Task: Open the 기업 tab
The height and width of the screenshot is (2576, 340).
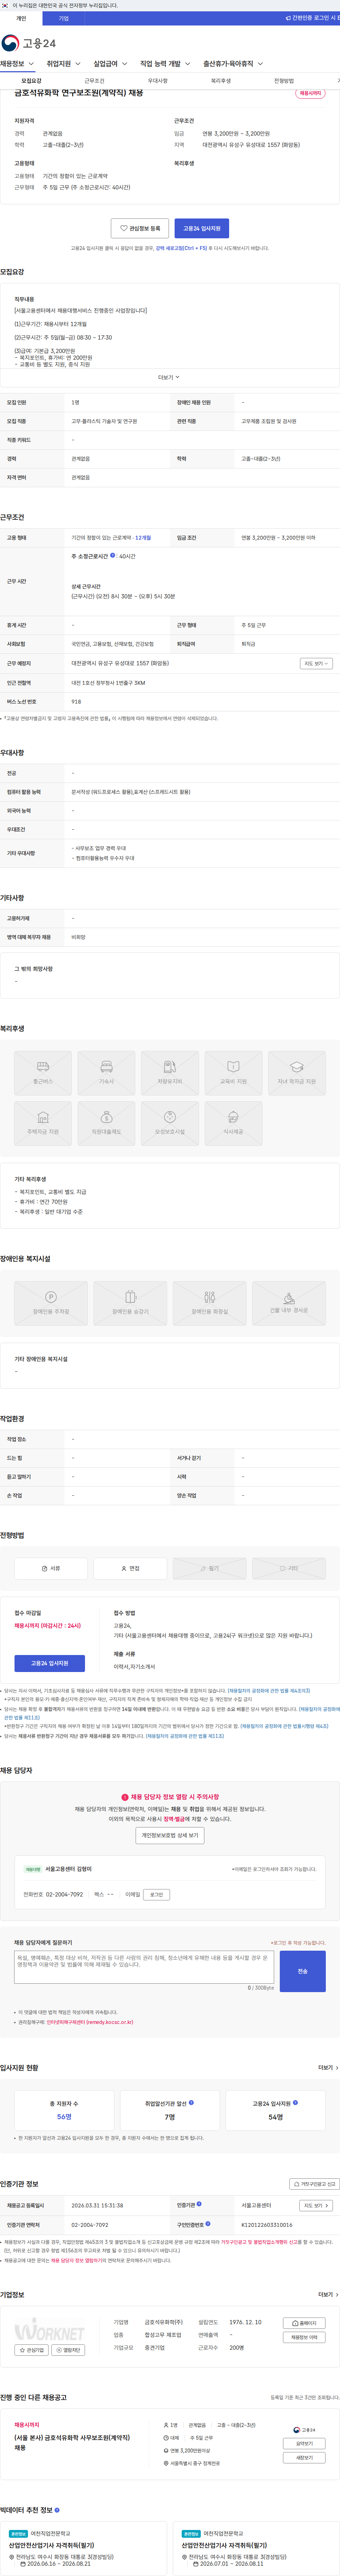Action: (x=64, y=18)
